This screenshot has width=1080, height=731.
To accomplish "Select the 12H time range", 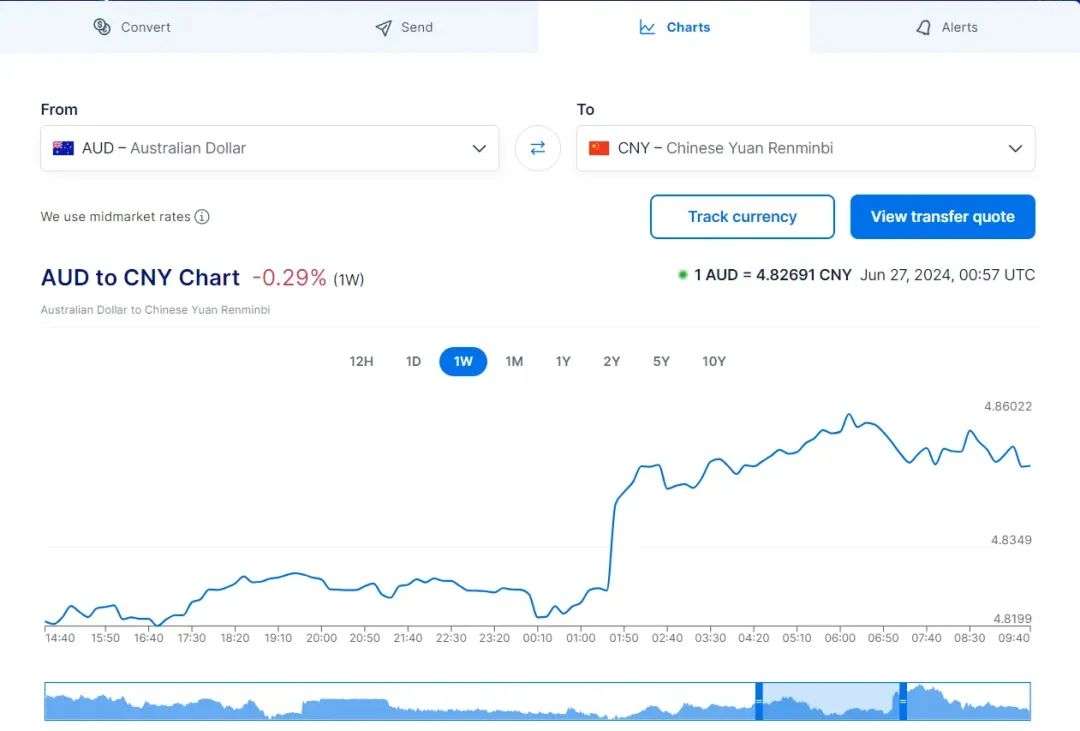I will pos(361,361).
